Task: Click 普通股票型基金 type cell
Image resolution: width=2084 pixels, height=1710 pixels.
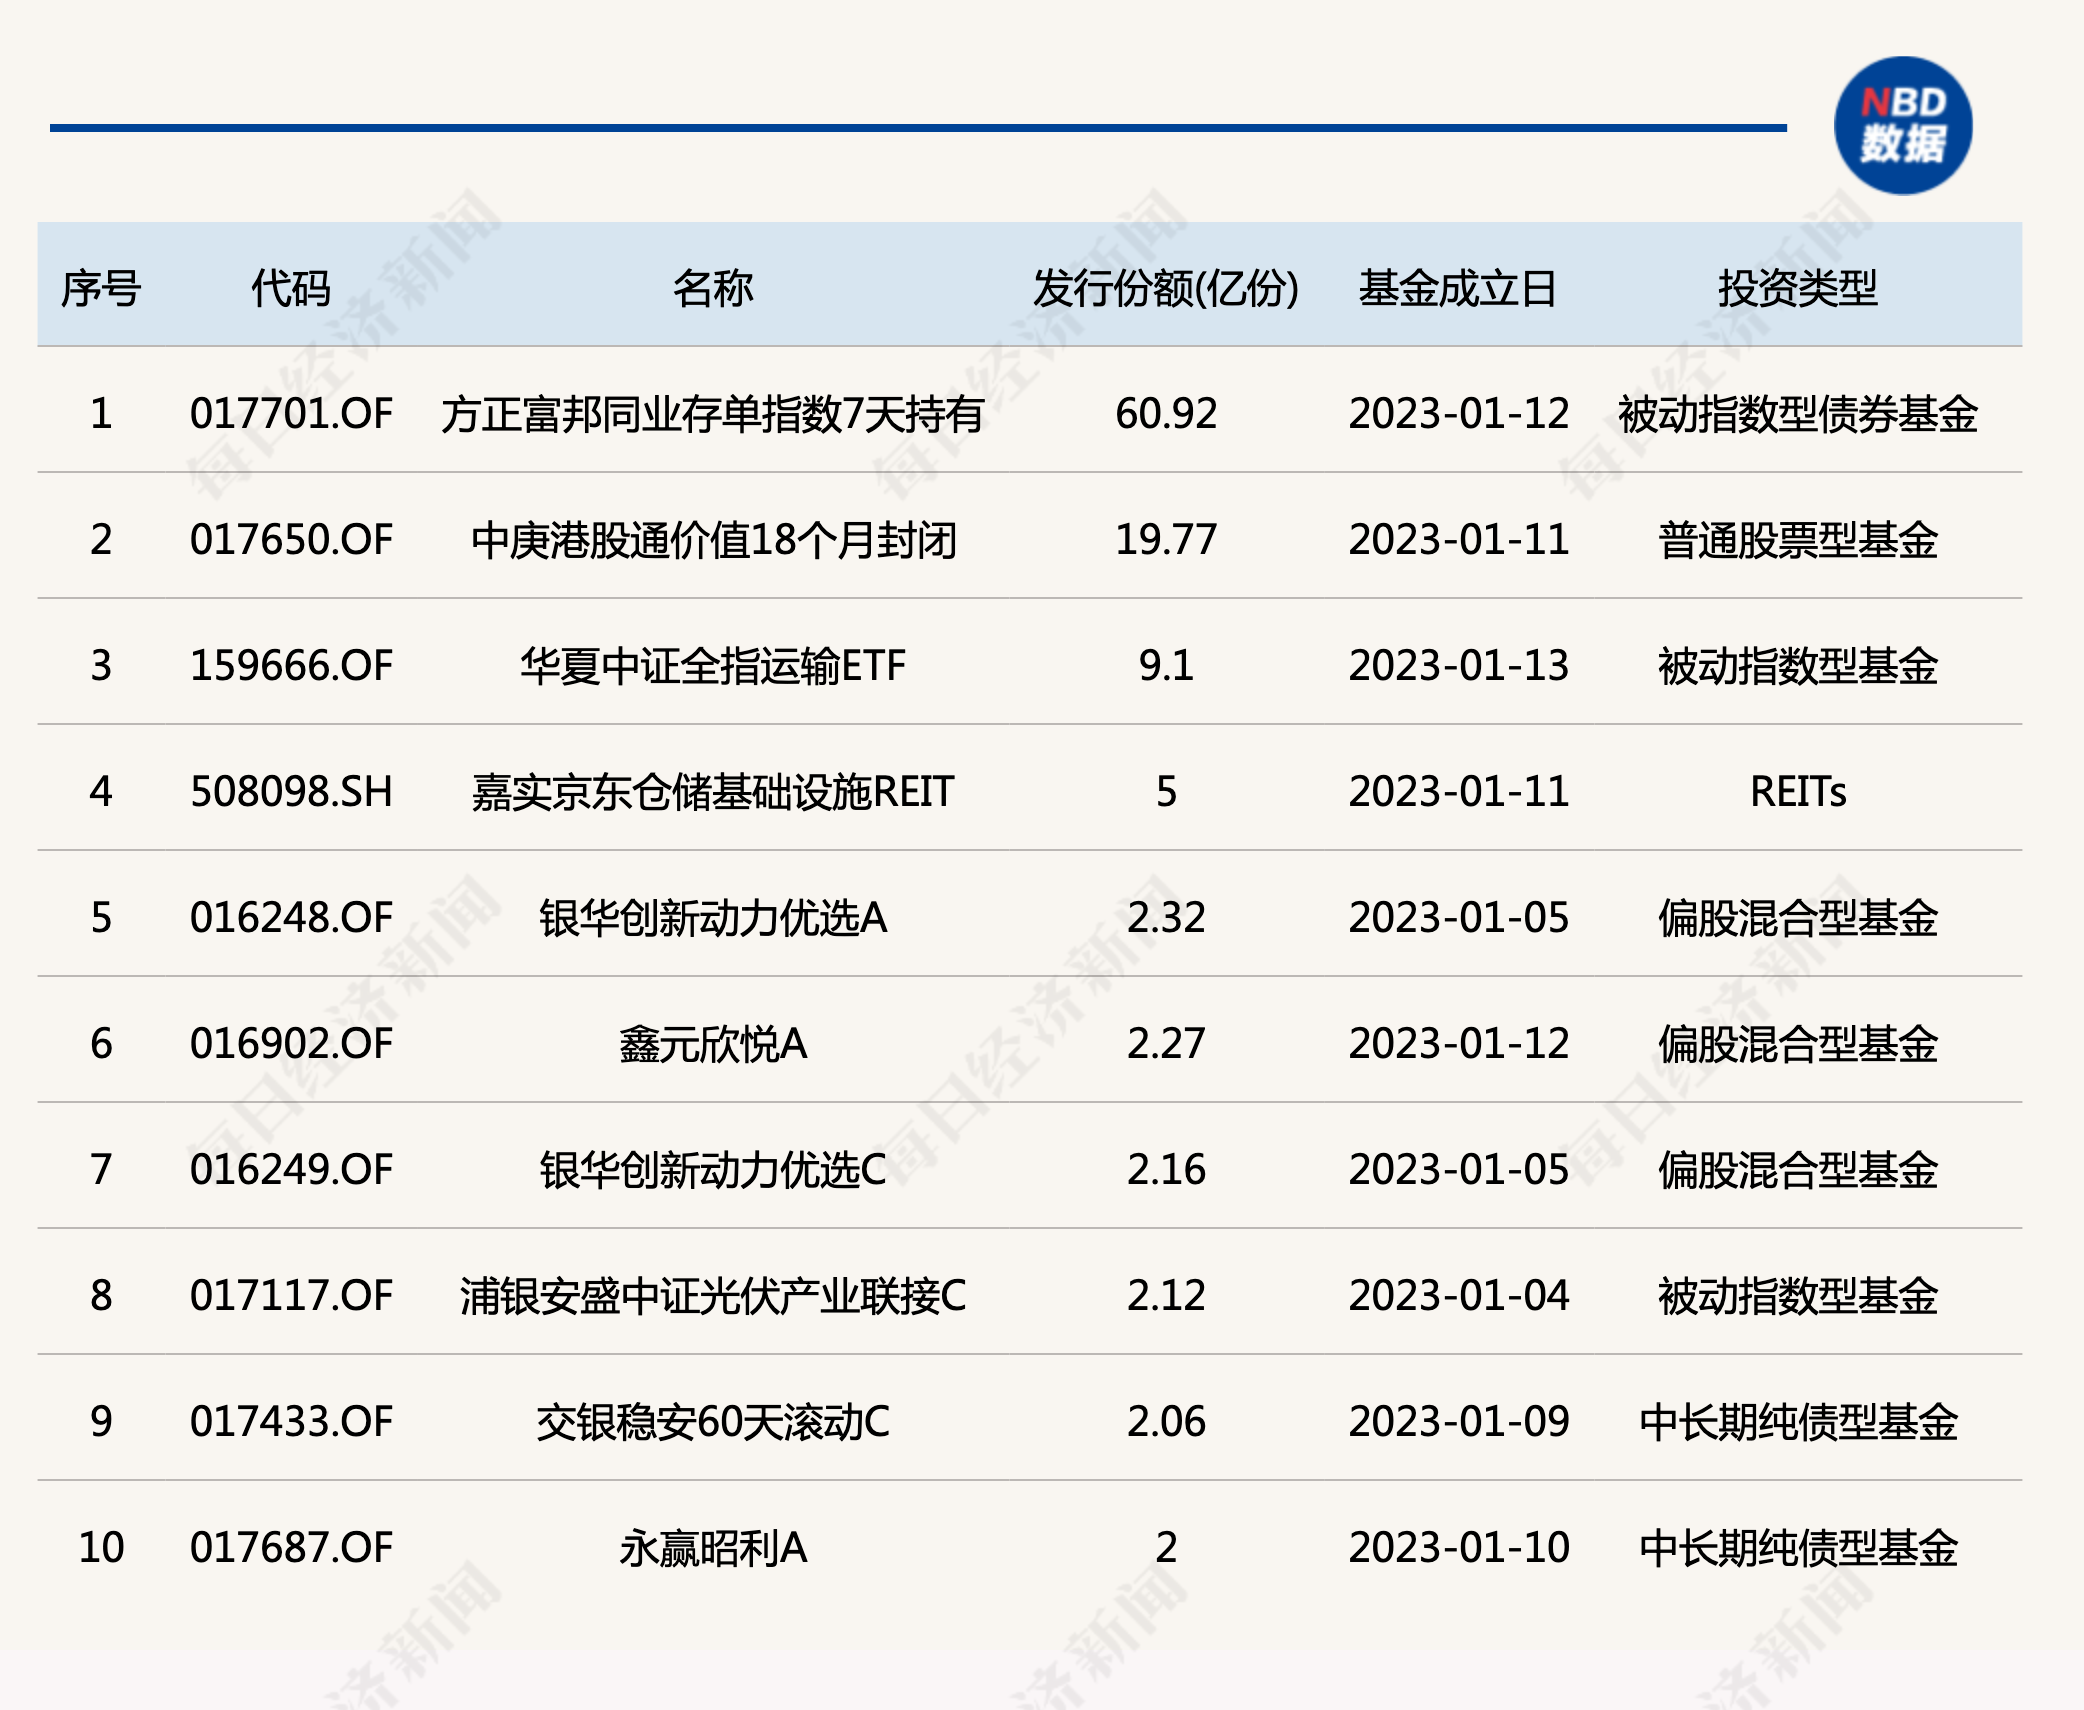Action: pyautogui.click(x=1797, y=540)
